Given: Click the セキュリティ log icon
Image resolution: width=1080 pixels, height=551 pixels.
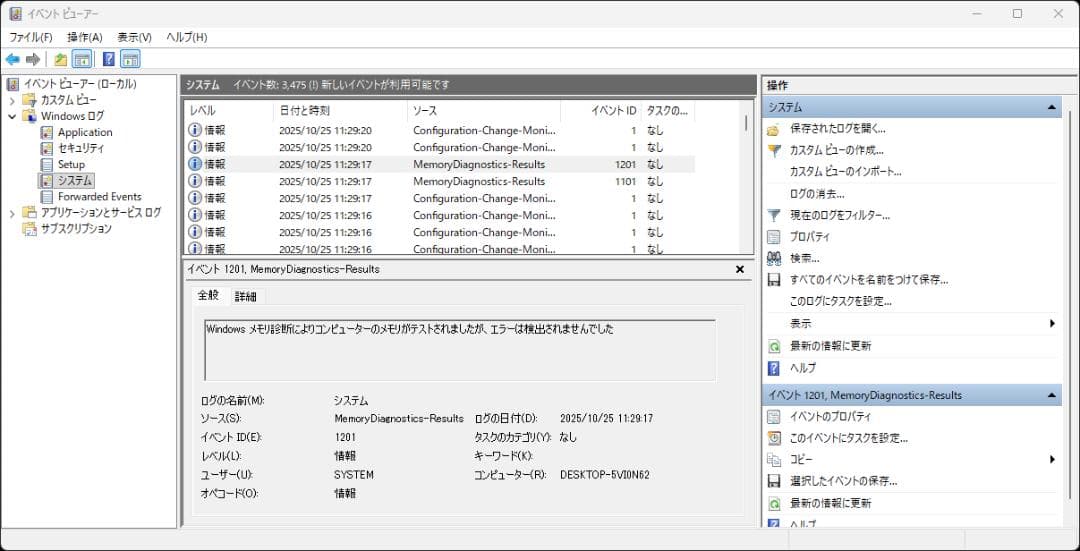Looking at the screenshot, I should [46, 148].
